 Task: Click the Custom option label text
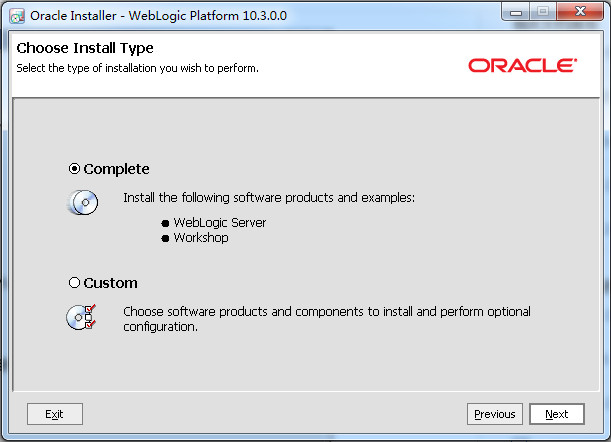110,283
